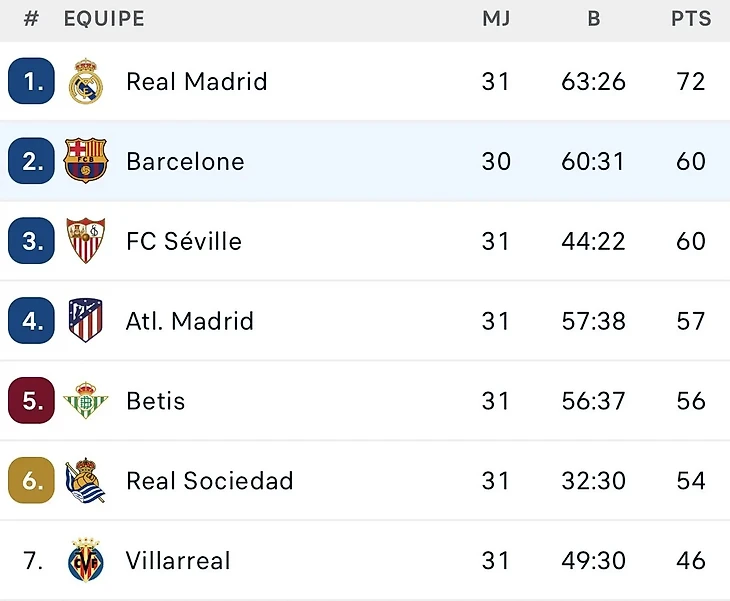The image size is (730, 601).
Task: Sort table by MJ column header
Action: [x=496, y=19]
